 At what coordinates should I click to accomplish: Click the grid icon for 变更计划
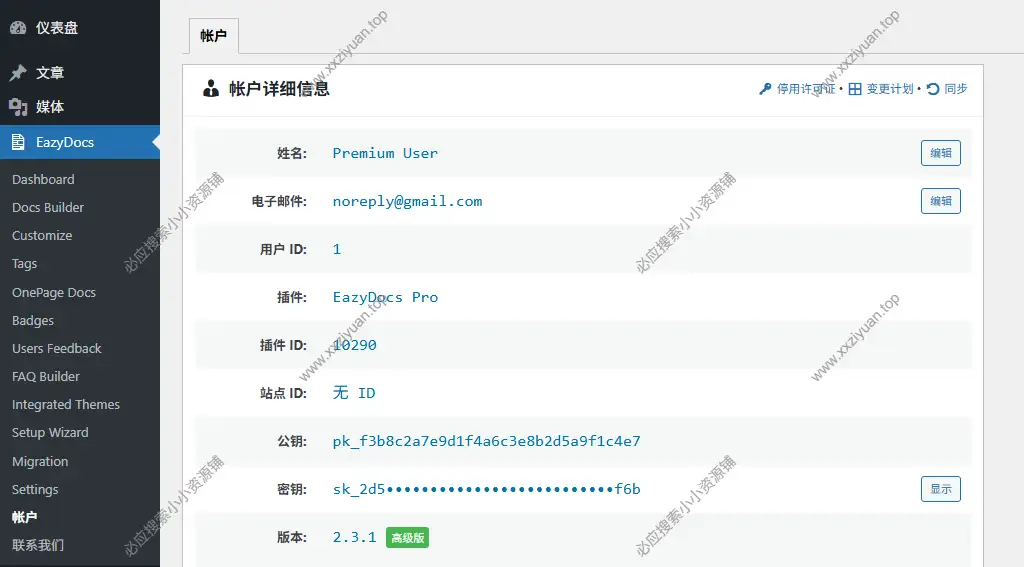click(855, 89)
